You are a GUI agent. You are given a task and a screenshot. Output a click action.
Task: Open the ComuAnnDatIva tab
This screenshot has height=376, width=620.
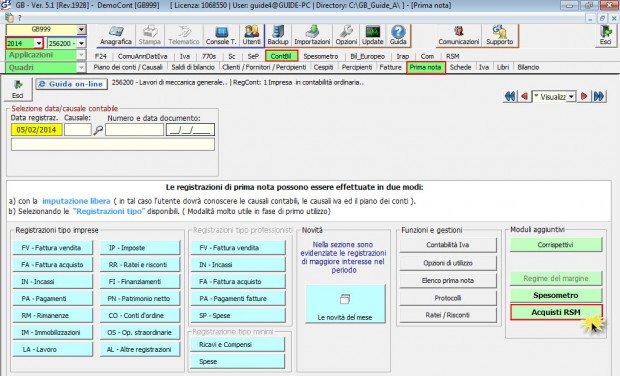[142, 57]
